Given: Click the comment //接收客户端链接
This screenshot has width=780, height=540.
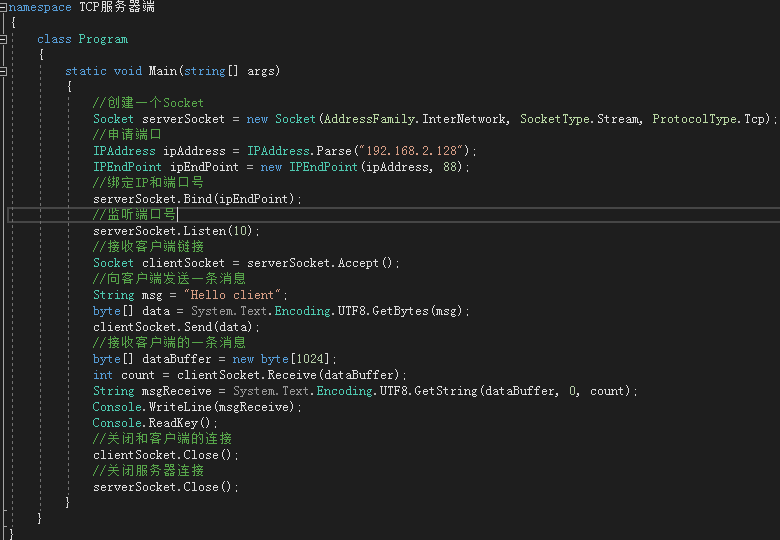Looking at the screenshot, I should coord(148,247).
